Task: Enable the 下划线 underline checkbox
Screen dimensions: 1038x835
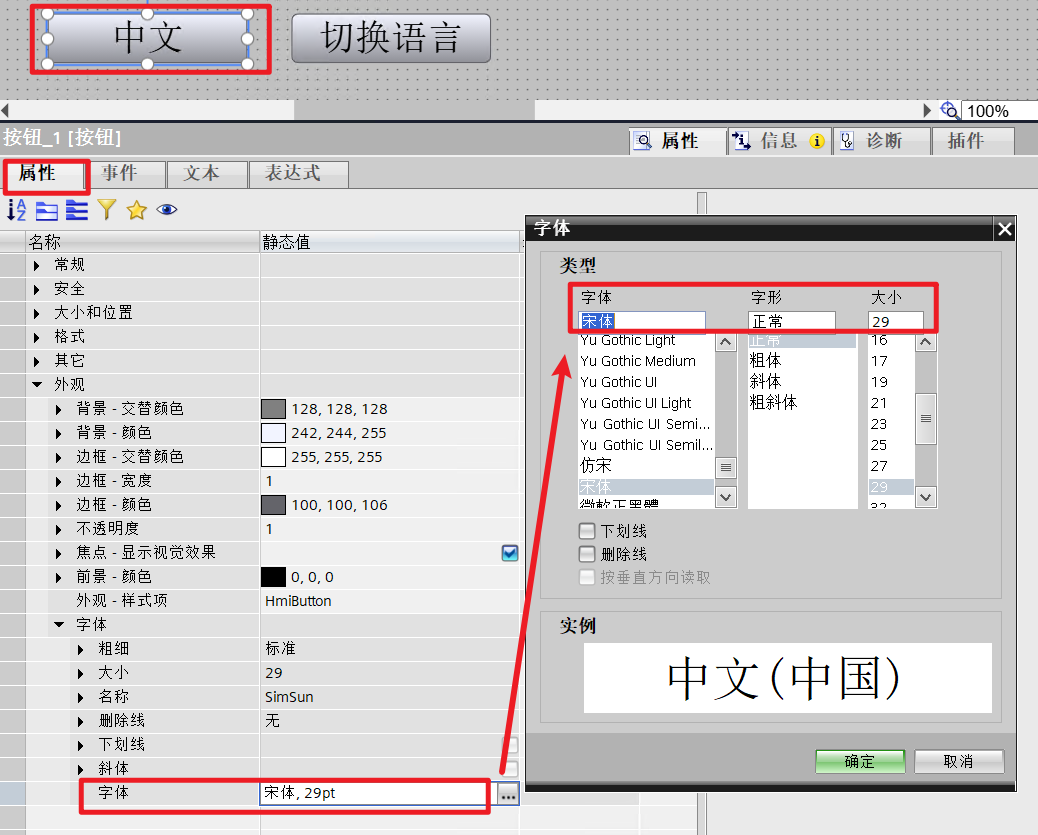Action: coord(586,531)
